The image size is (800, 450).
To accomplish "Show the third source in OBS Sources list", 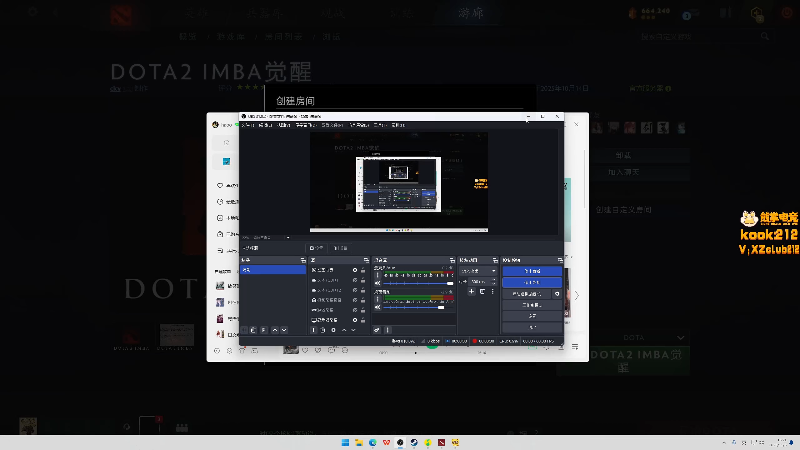I will click(x=355, y=290).
